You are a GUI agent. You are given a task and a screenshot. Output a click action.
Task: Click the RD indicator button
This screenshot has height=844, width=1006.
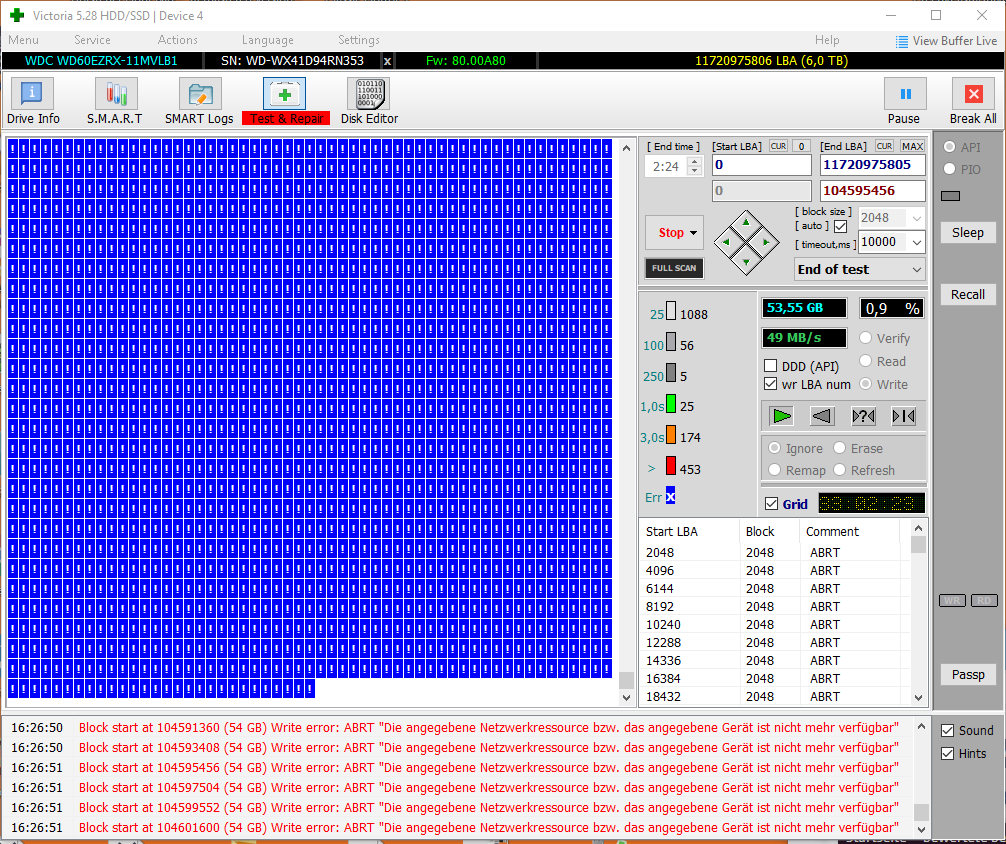984,601
